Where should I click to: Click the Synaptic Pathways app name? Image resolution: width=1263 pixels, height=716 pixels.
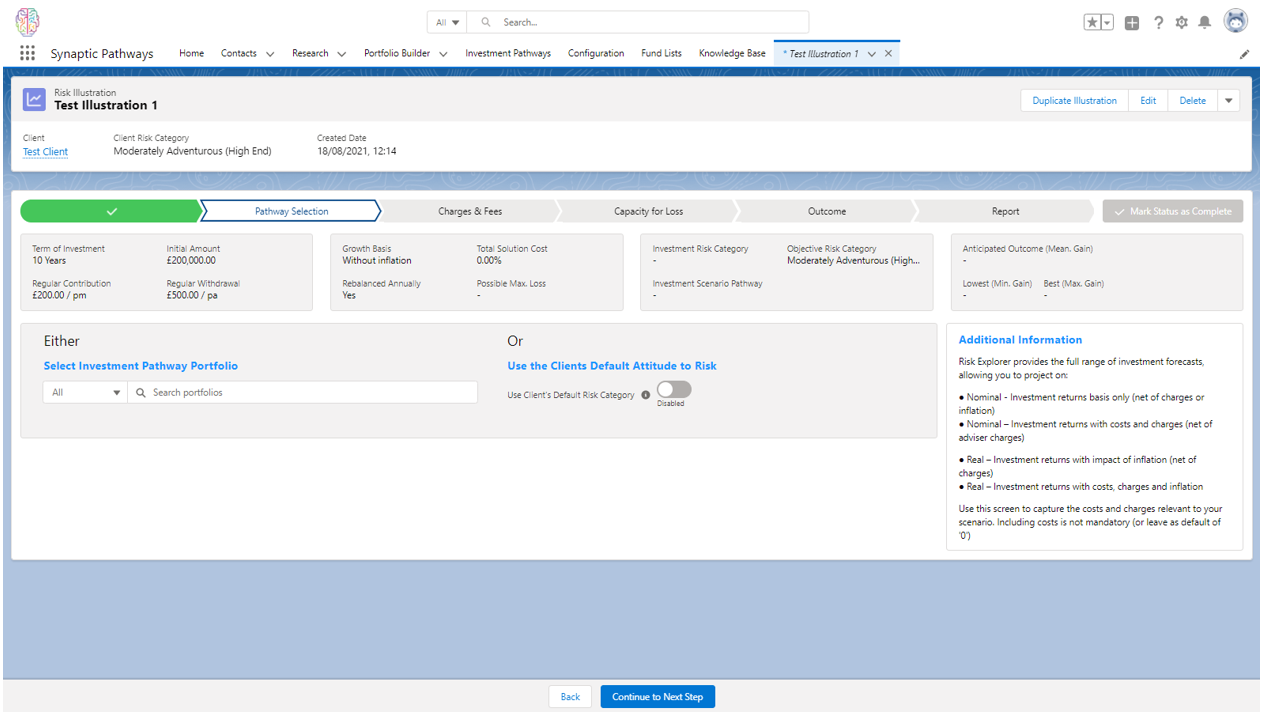click(102, 54)
